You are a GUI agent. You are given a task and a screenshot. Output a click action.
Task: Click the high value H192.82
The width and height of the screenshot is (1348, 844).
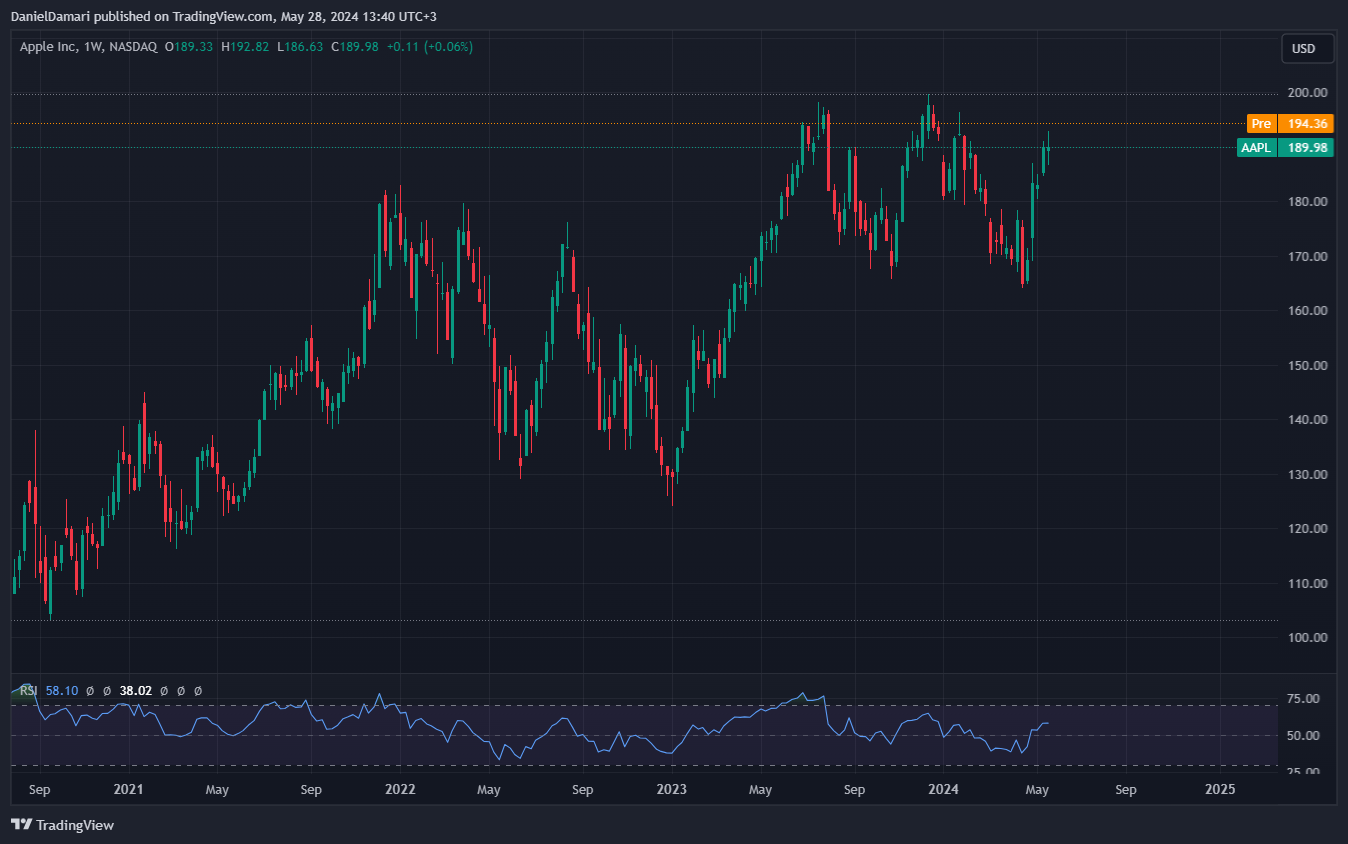click(245, 47)
